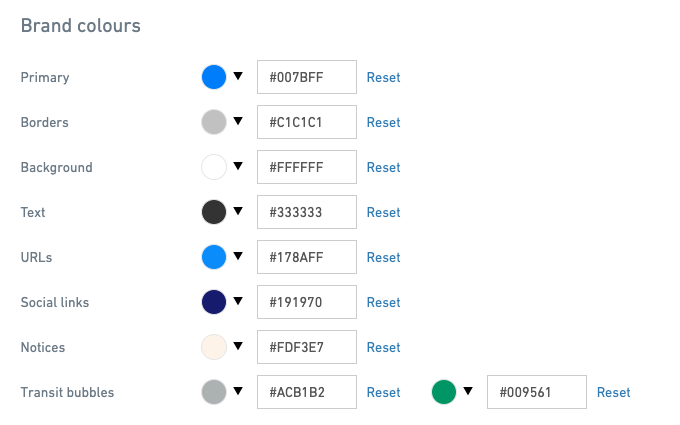Screen dimensions: 680x425
Task: Focus the URLs hex input #178AFF
Action: click(307, 257)
